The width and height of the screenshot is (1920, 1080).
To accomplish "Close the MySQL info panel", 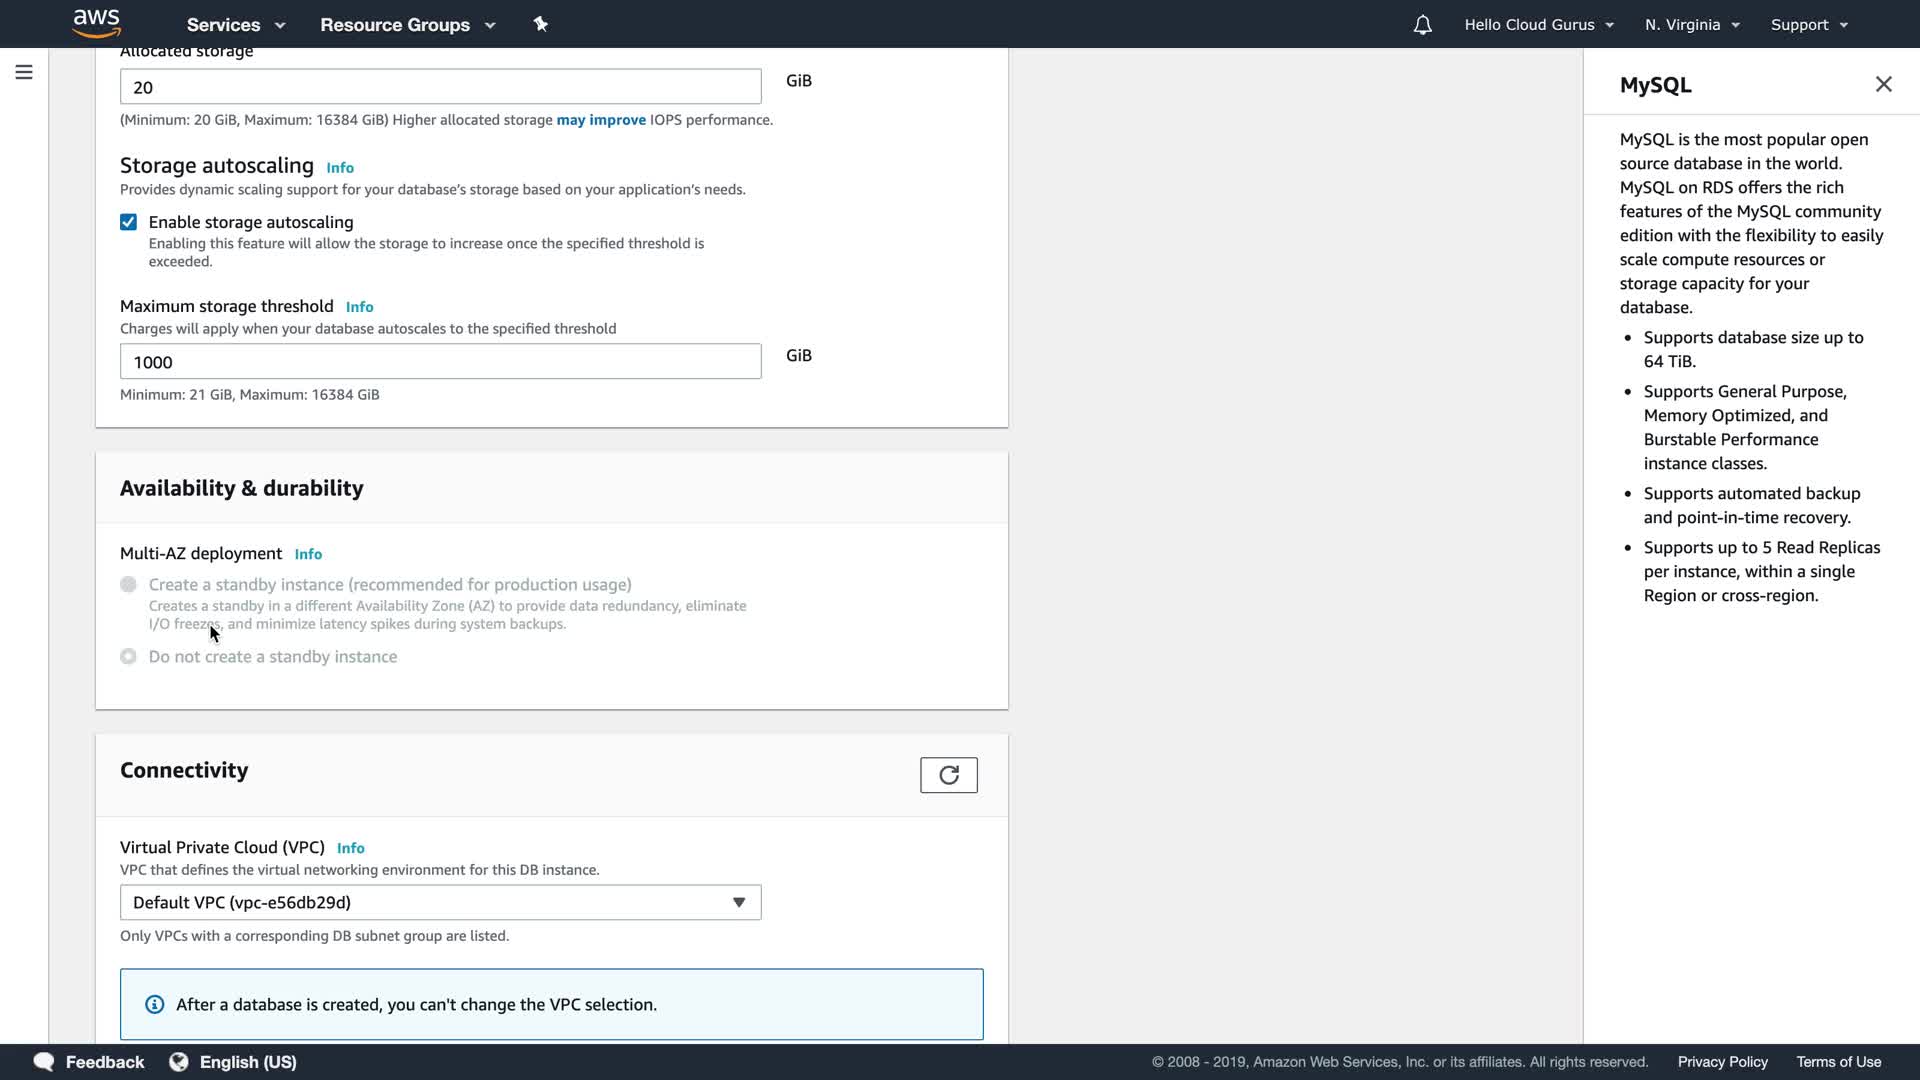I will 1883,85.
